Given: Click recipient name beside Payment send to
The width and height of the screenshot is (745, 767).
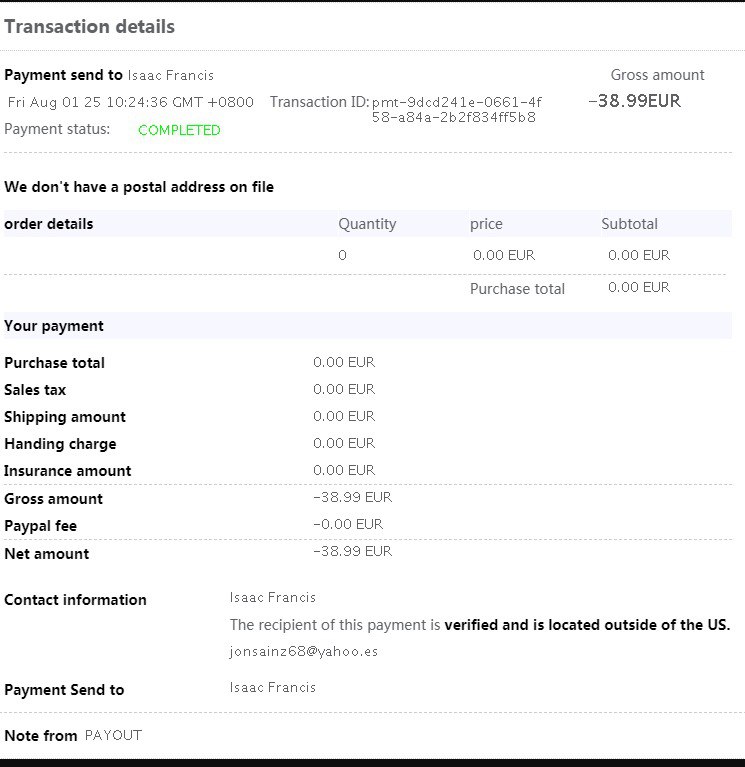Looking at the screenshot, I should tap(170, 75).
